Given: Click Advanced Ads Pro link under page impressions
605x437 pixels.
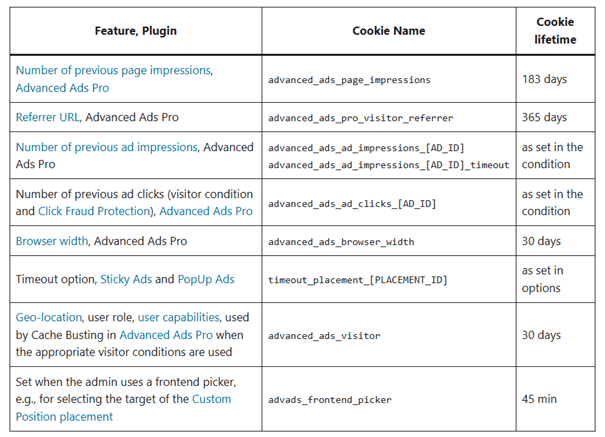Looking at the screenshot, I should 62,88.
